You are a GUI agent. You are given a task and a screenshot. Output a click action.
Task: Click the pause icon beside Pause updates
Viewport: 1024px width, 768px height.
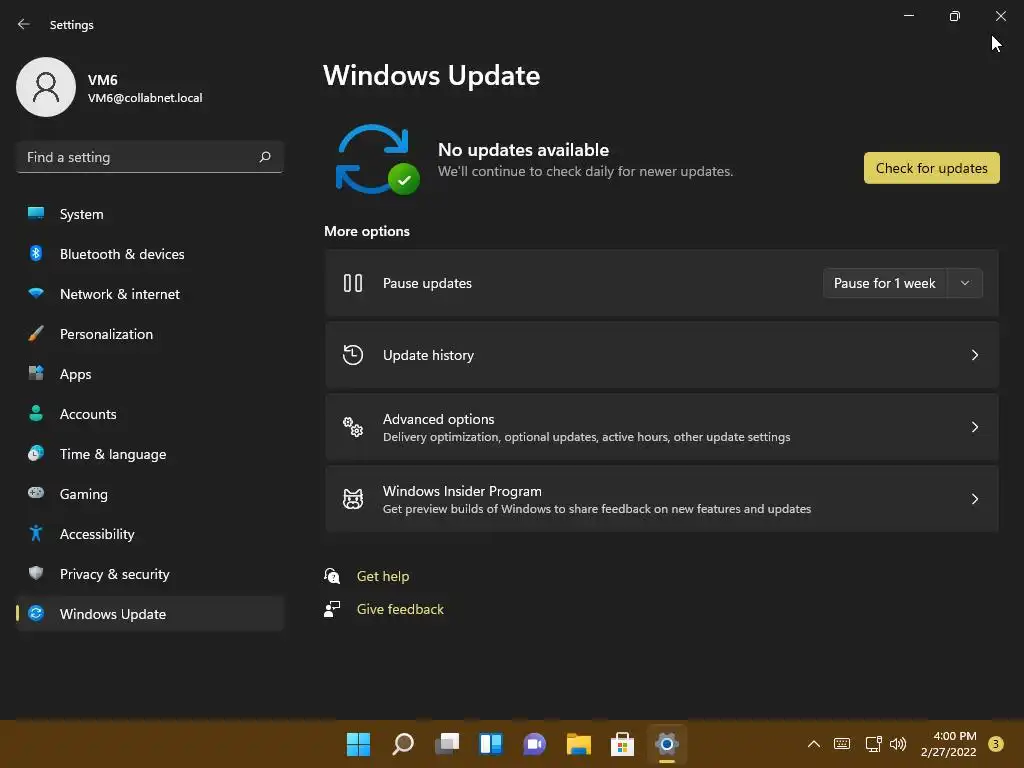353,283
